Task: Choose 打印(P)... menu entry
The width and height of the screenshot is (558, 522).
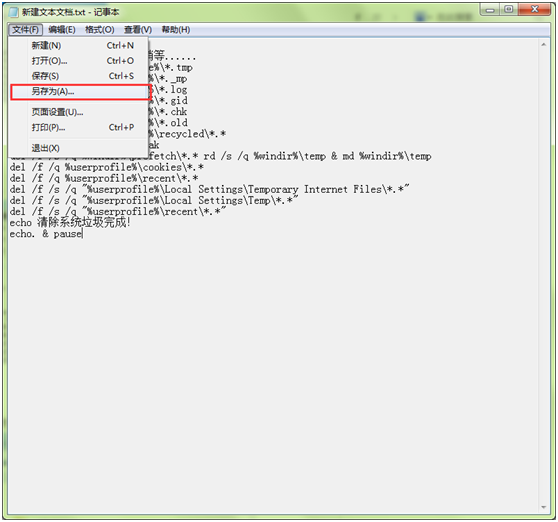Action: click(79, 127)
